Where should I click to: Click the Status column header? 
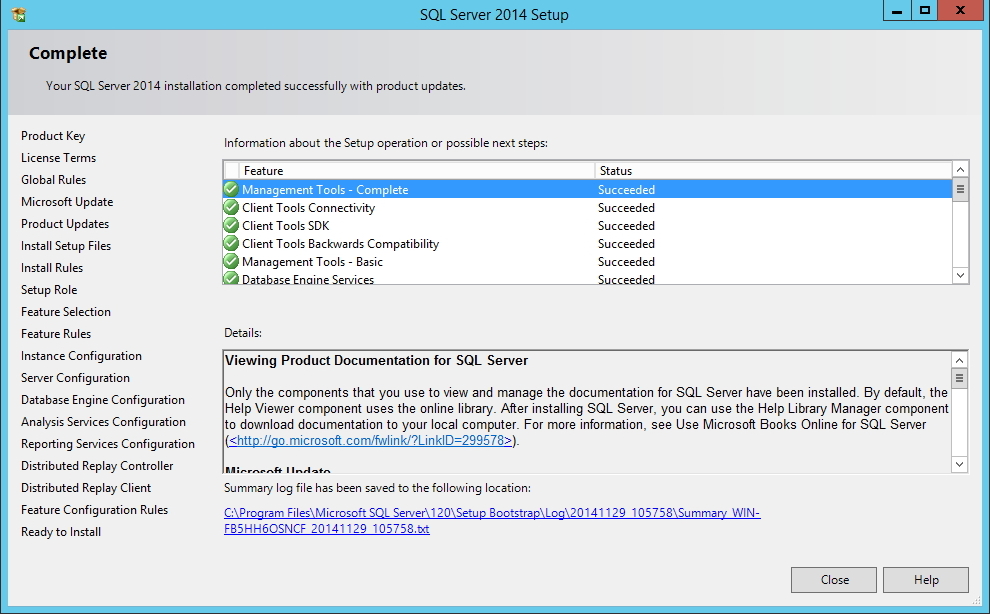[773, 171]
